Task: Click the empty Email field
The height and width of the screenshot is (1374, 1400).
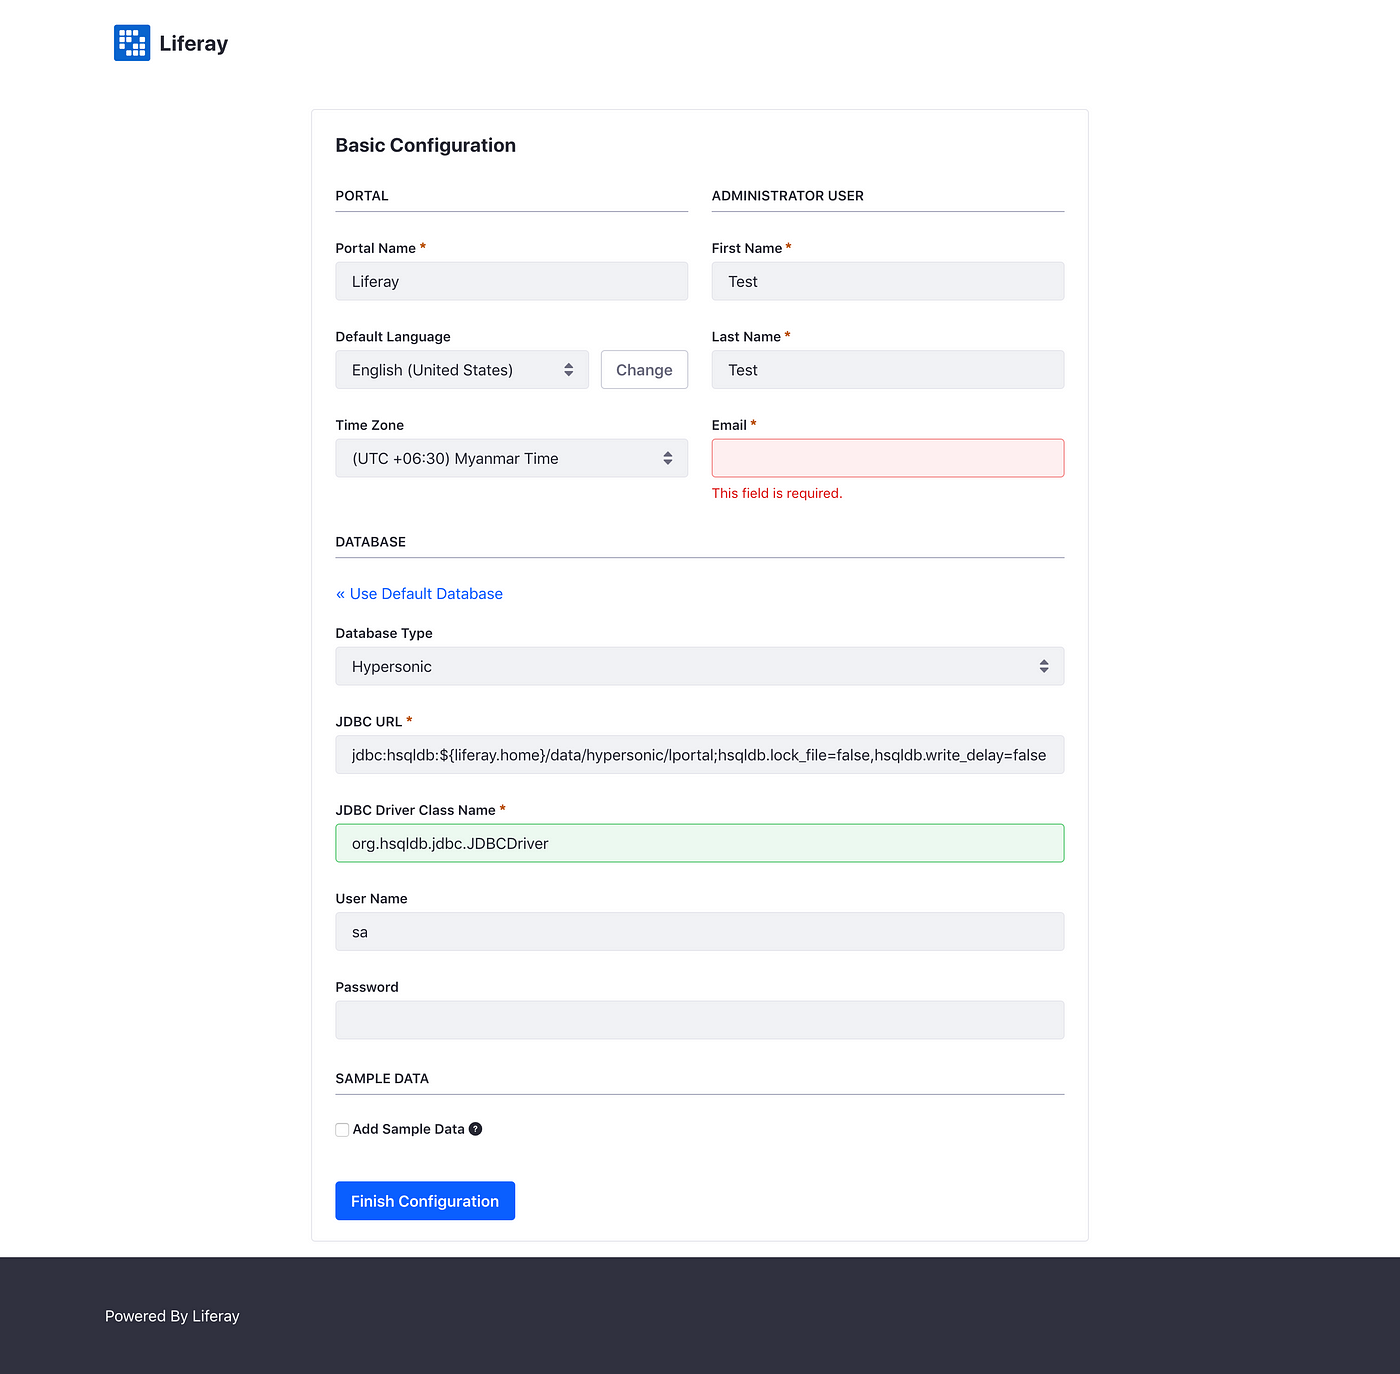Action: [888, 458]
